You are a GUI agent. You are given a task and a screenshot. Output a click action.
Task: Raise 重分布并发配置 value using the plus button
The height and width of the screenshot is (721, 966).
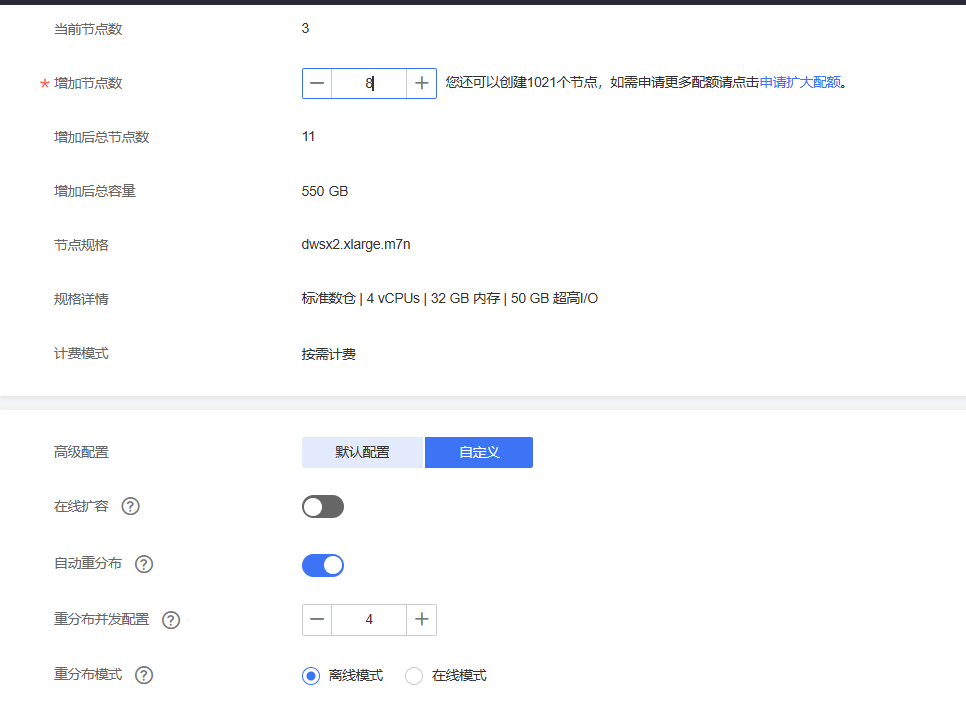[422, 620]
